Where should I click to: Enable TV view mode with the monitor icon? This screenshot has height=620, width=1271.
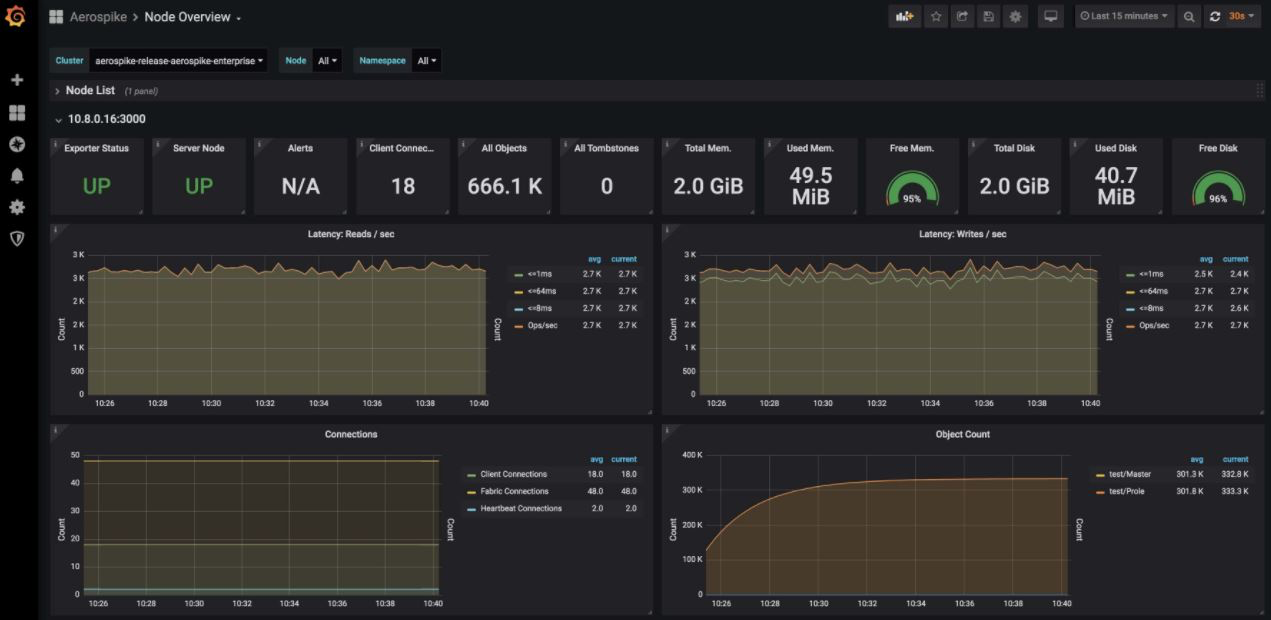1051,16
